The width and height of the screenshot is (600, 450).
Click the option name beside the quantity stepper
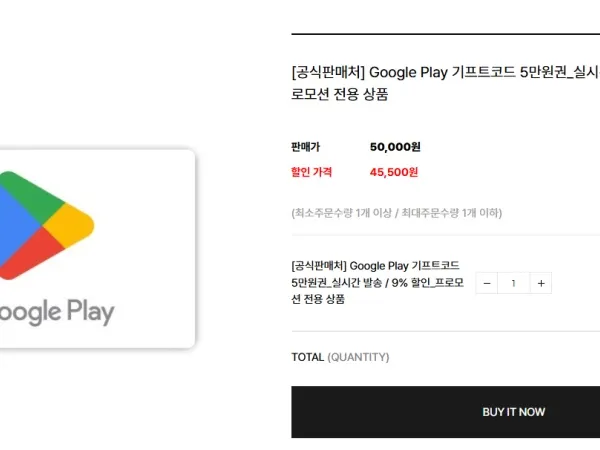pyautogui.click(x=376, y=282)
